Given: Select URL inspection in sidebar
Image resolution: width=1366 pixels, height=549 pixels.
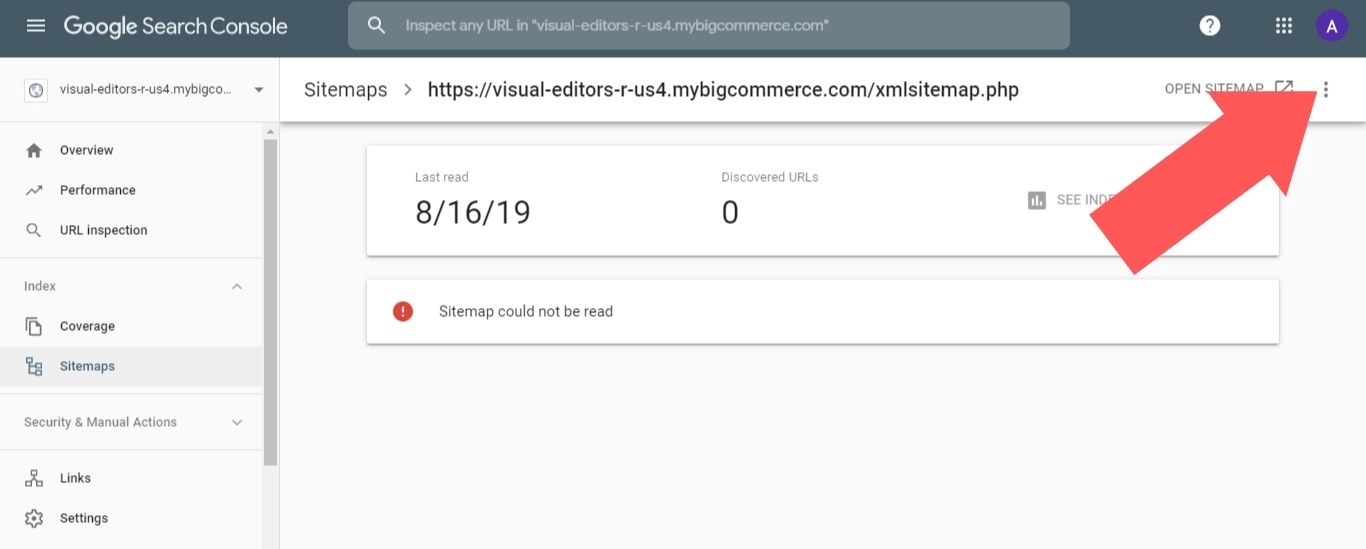Looking at the screenshot, I should (103, 230).
